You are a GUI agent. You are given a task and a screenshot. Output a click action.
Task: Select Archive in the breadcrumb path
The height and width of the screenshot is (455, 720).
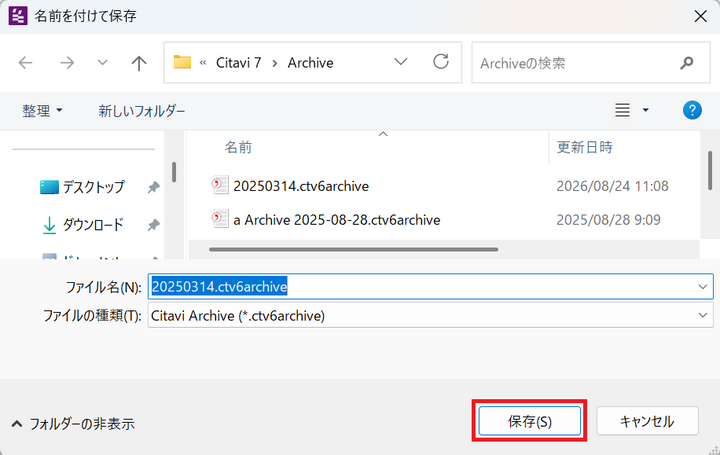[x=310, y=62]
